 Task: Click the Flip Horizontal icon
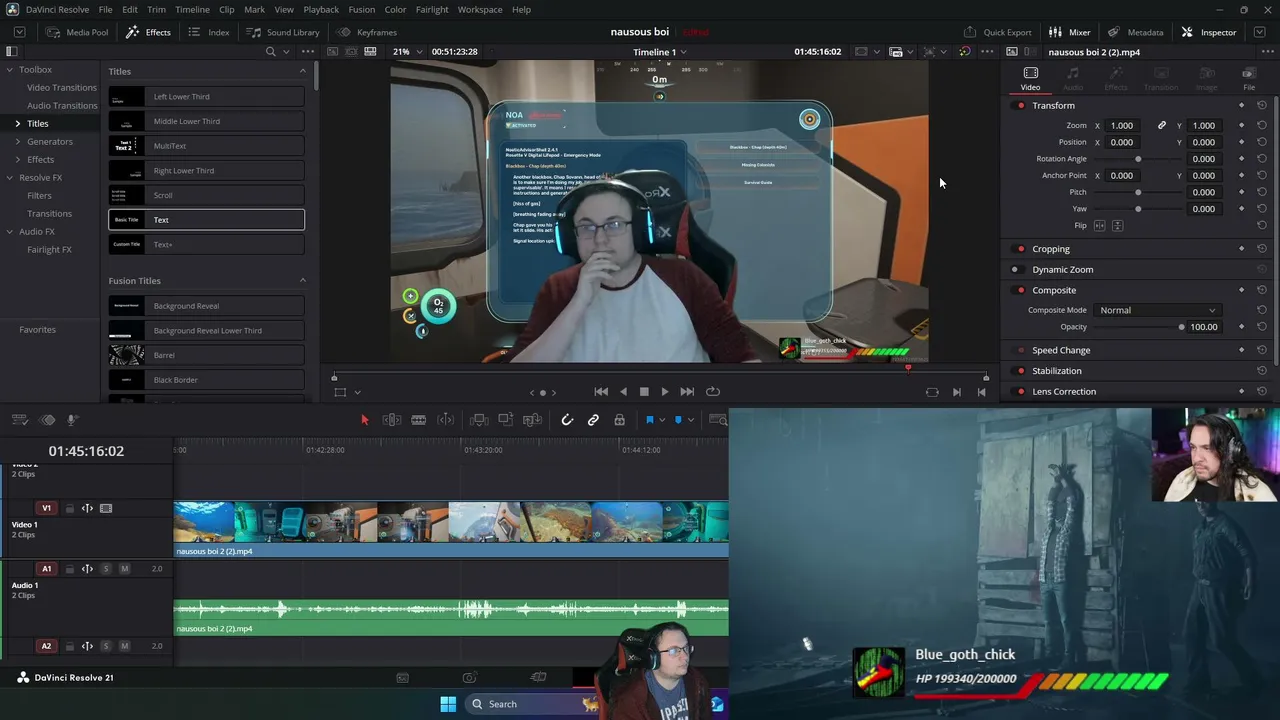(1100, 226)
